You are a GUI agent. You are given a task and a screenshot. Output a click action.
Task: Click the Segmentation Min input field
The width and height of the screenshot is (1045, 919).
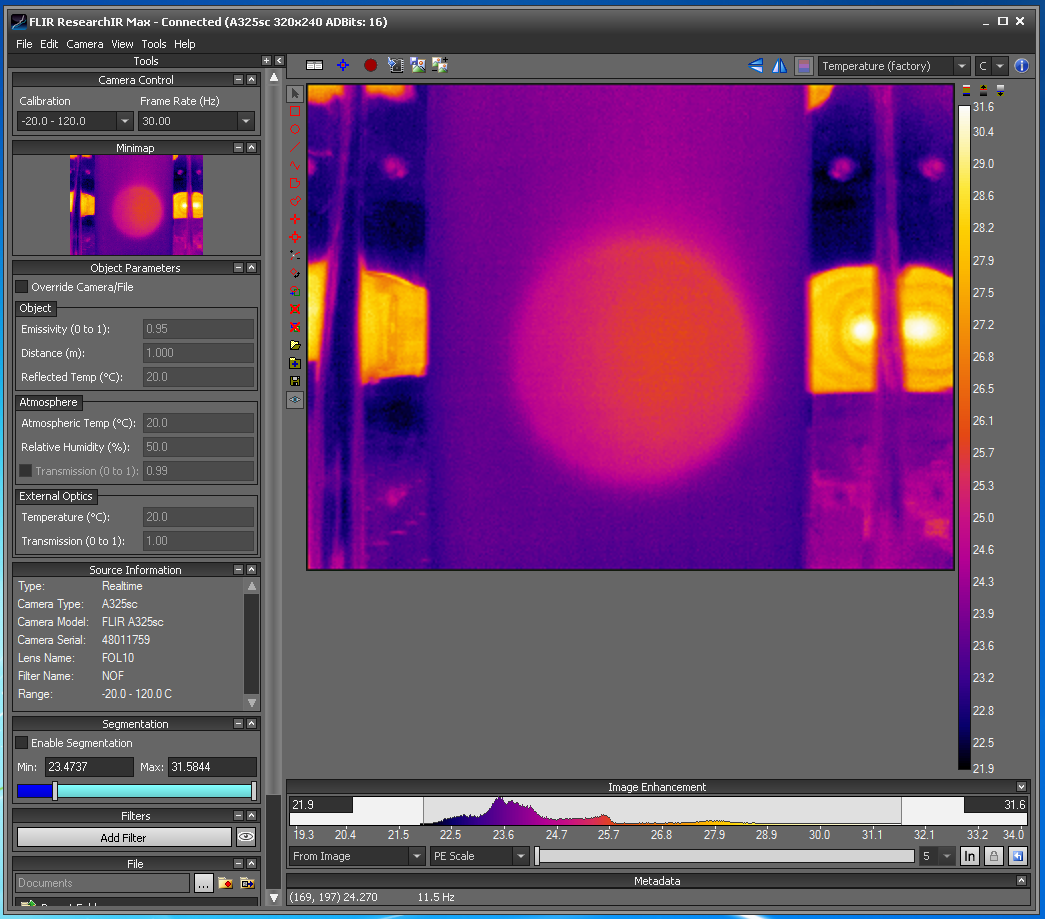tap(89, 767)
